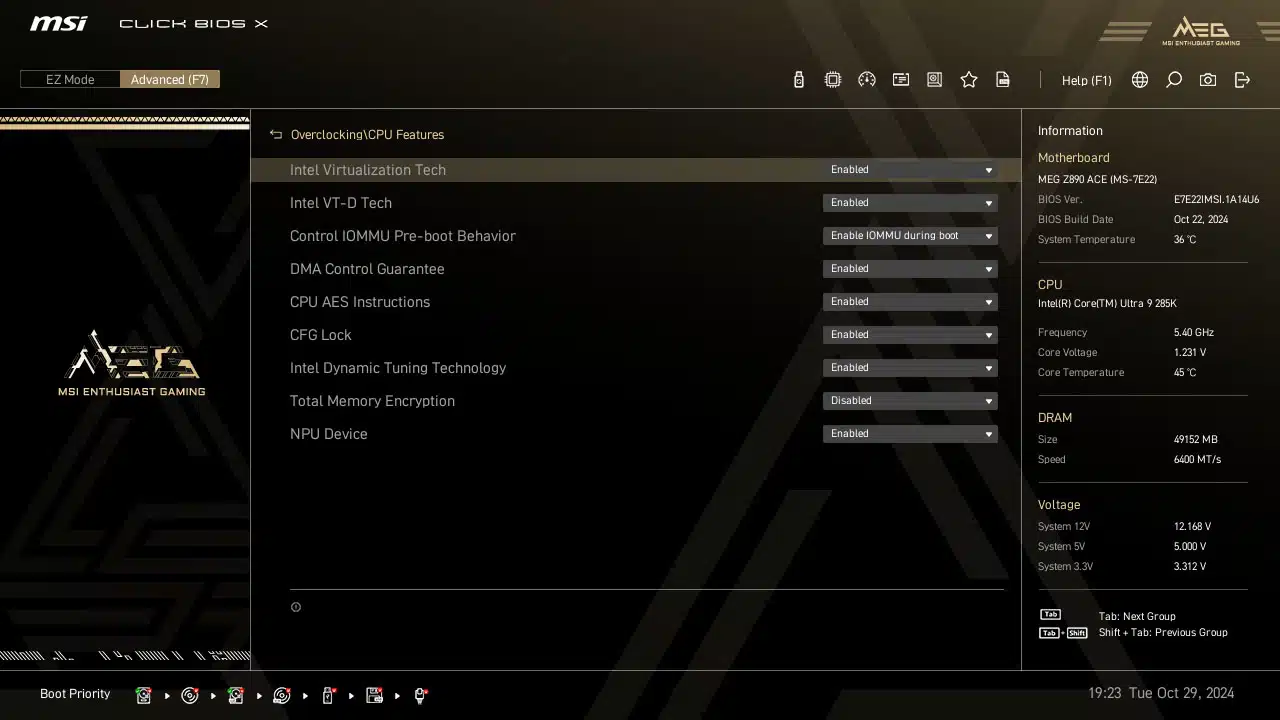Click DRAM size value 49152 MB
The width and height of the screenshot is (1280, 720).
pyautogui.click(x=1196, y=440)
